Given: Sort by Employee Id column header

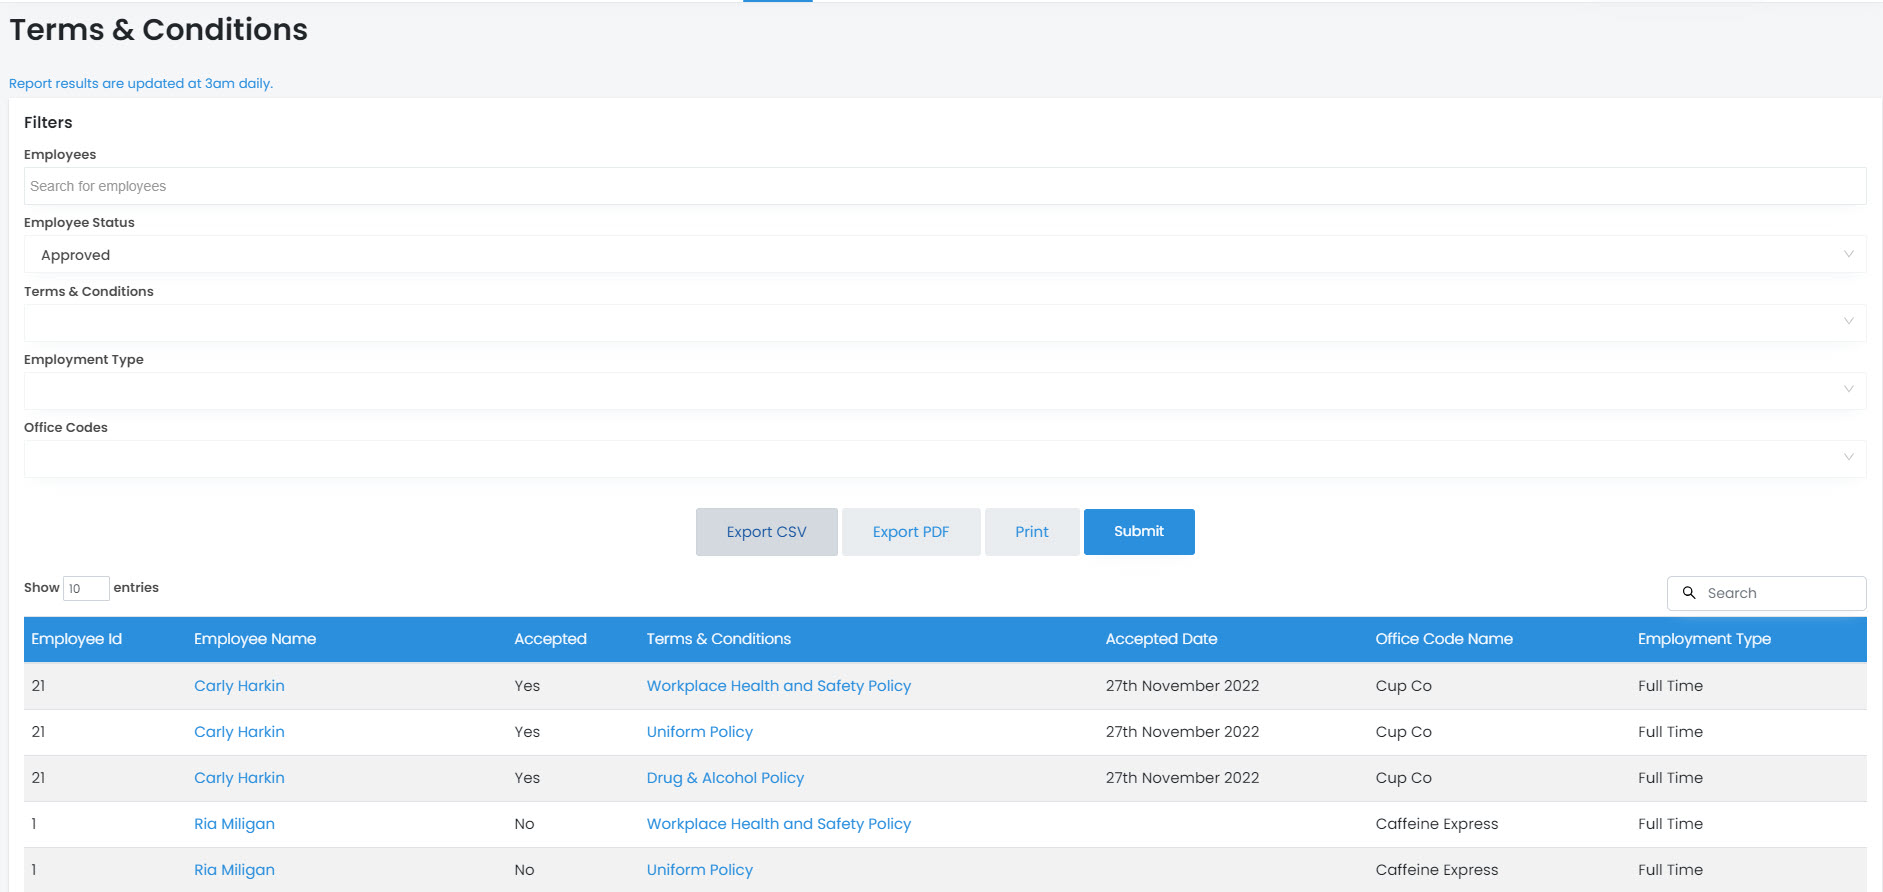Looking at the screenshot, I should point(77,639).
